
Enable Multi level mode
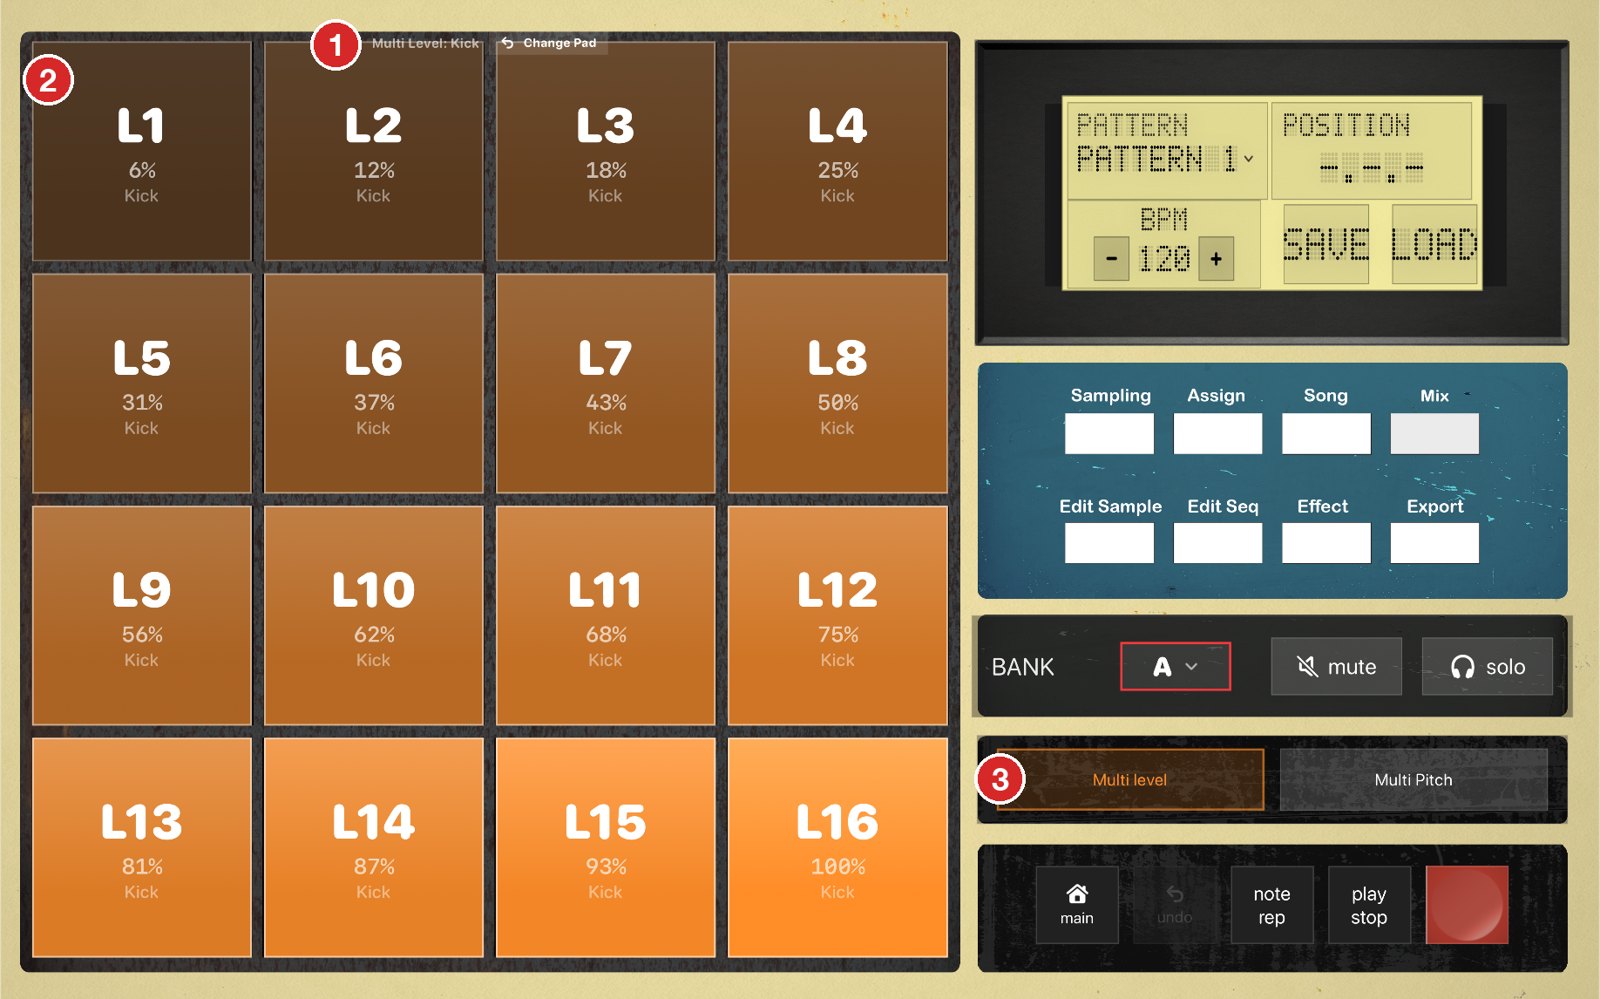pos(1130,780)
